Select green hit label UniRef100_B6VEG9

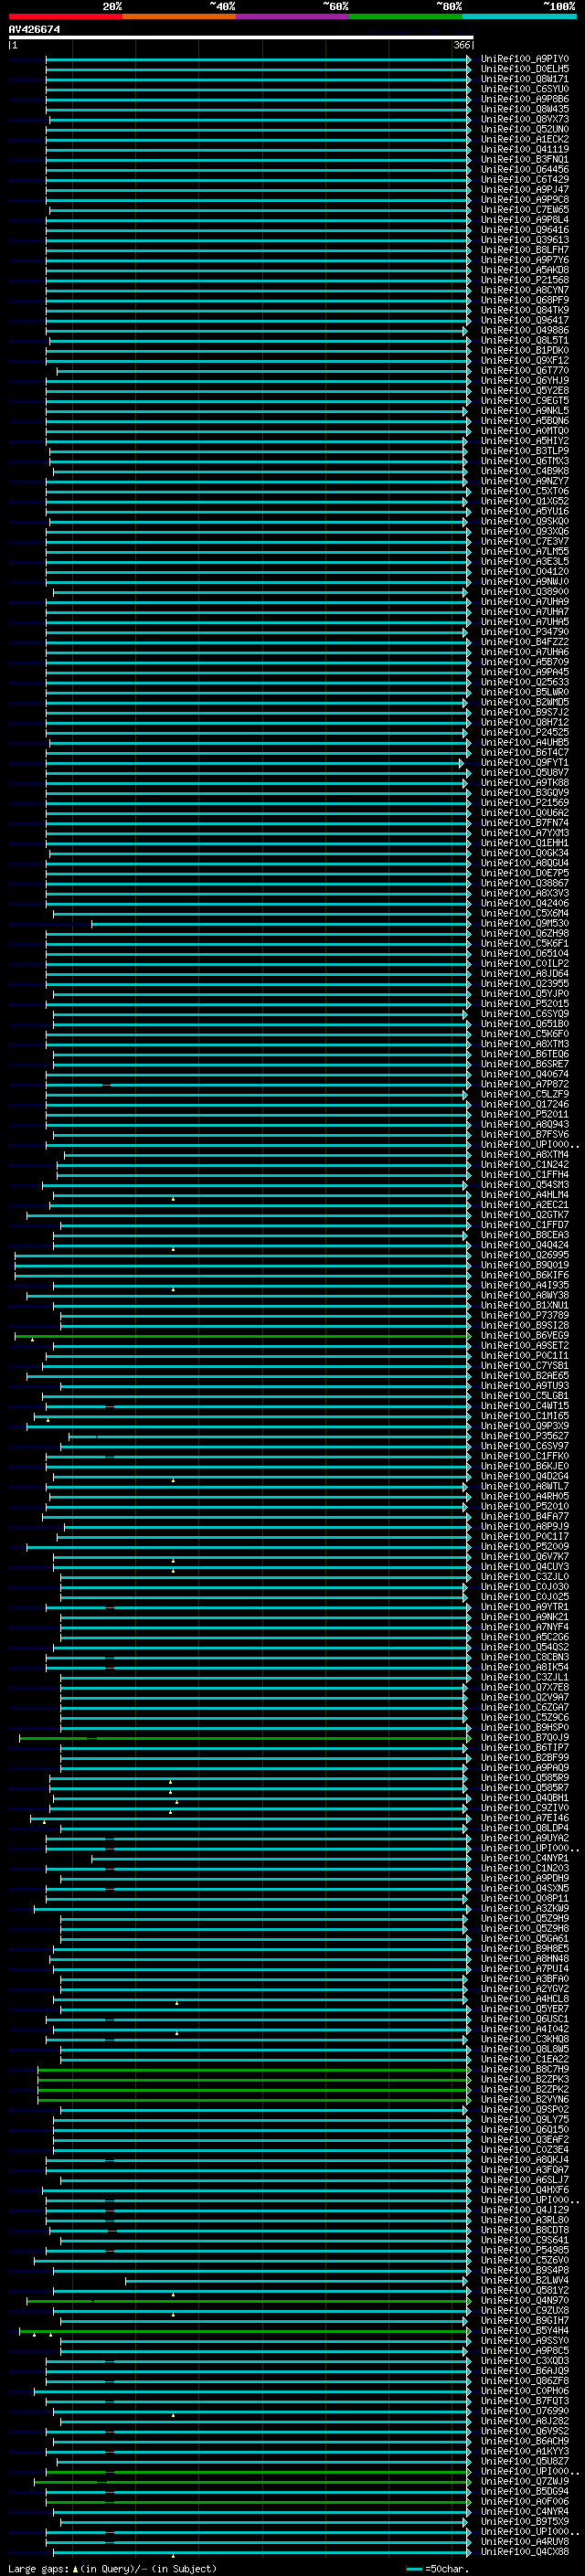coord(525,1336)
